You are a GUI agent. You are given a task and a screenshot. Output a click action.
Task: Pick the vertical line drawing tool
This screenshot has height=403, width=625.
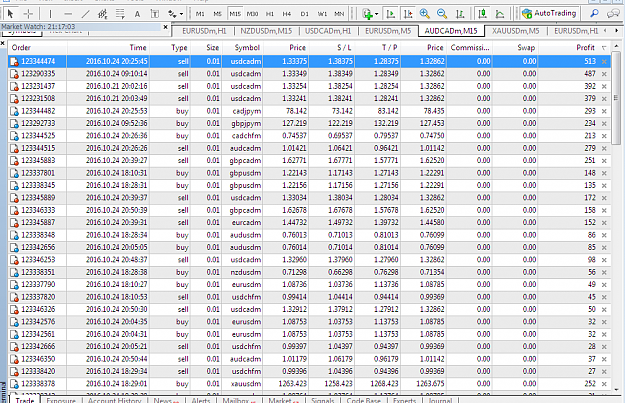tap(50, 14)
